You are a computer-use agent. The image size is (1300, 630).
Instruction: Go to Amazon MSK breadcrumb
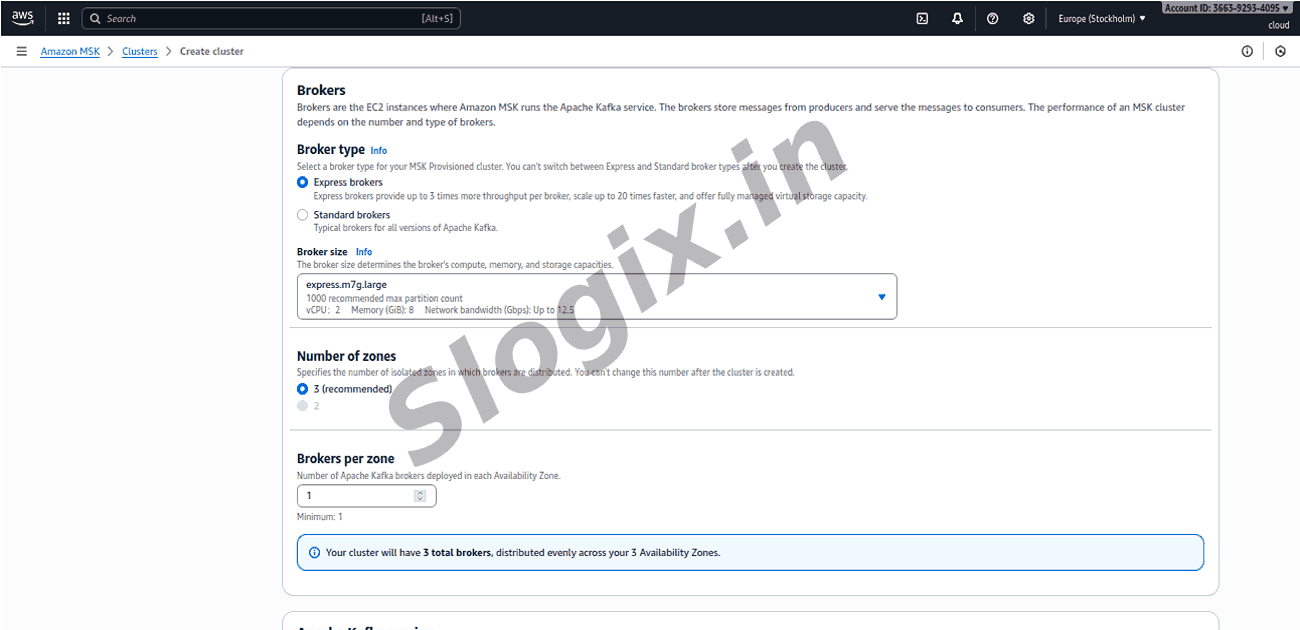pyautogui.click(x=70, y=51)
